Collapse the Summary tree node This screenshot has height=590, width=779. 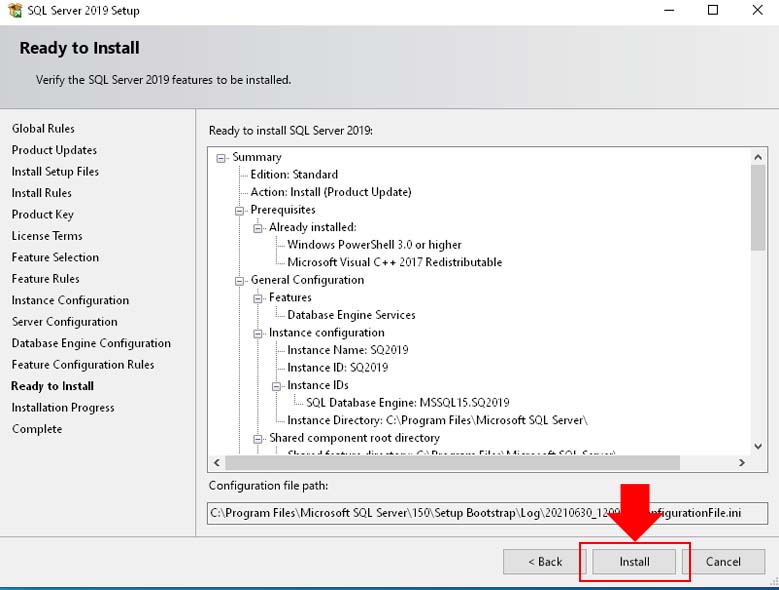pos(221,158)
